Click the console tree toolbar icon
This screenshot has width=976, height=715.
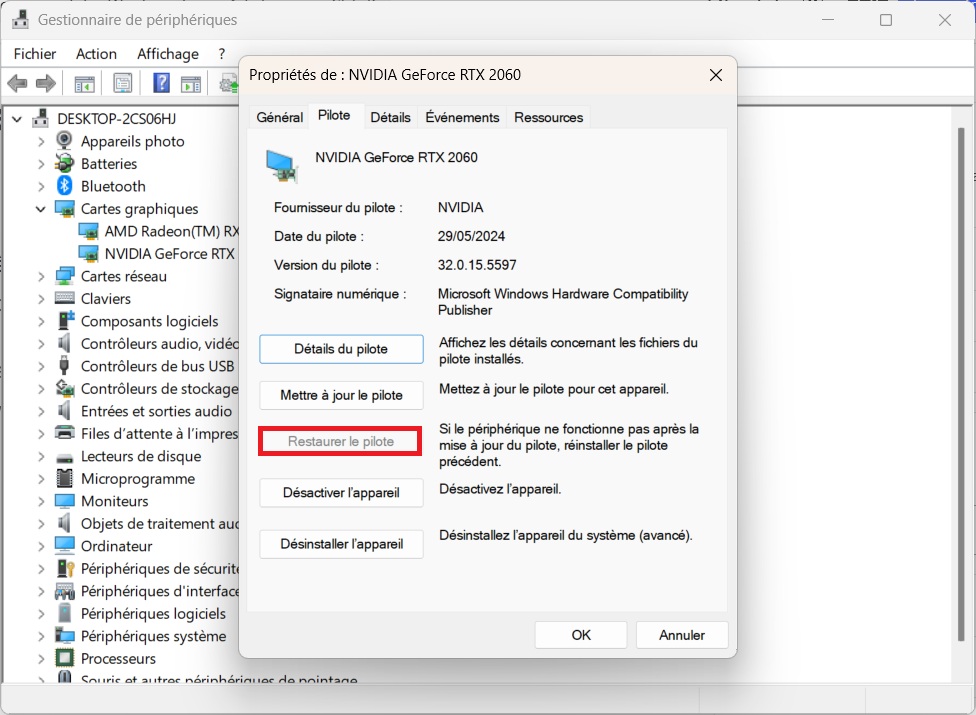(x=84, y=83)
